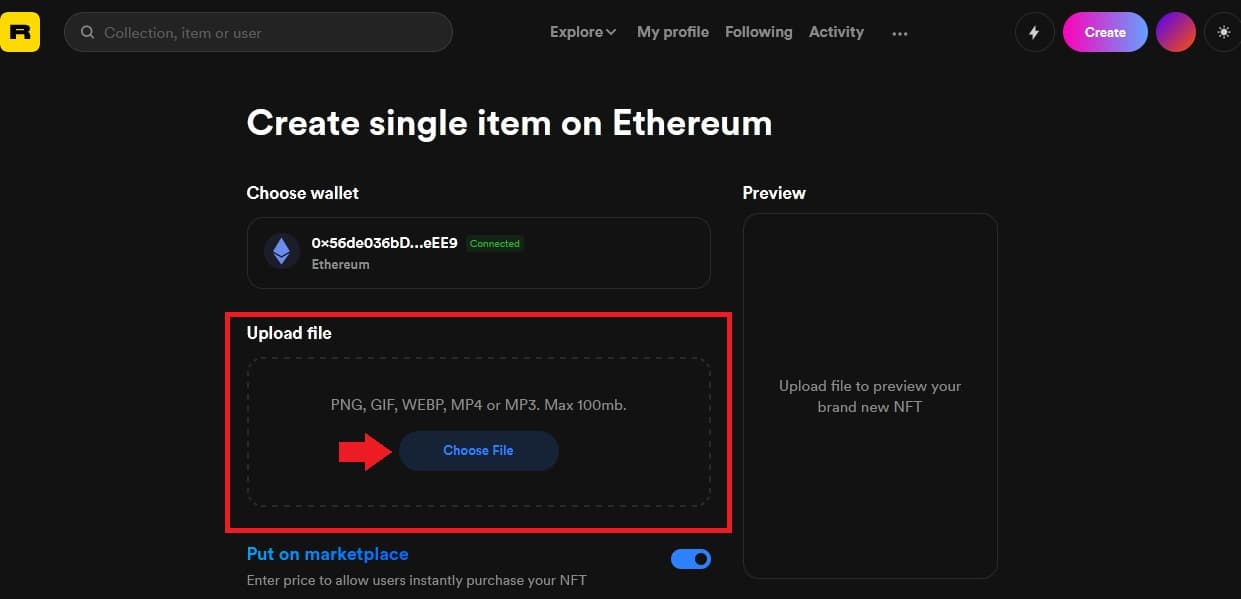Click the yellow Rarible logo icon

(20, 32)
